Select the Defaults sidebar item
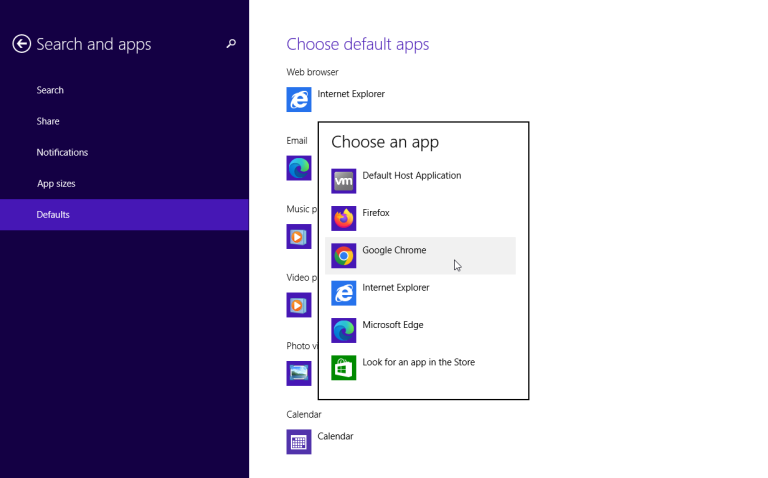This screenshot has width=768, height=478. tap(53, 214)
